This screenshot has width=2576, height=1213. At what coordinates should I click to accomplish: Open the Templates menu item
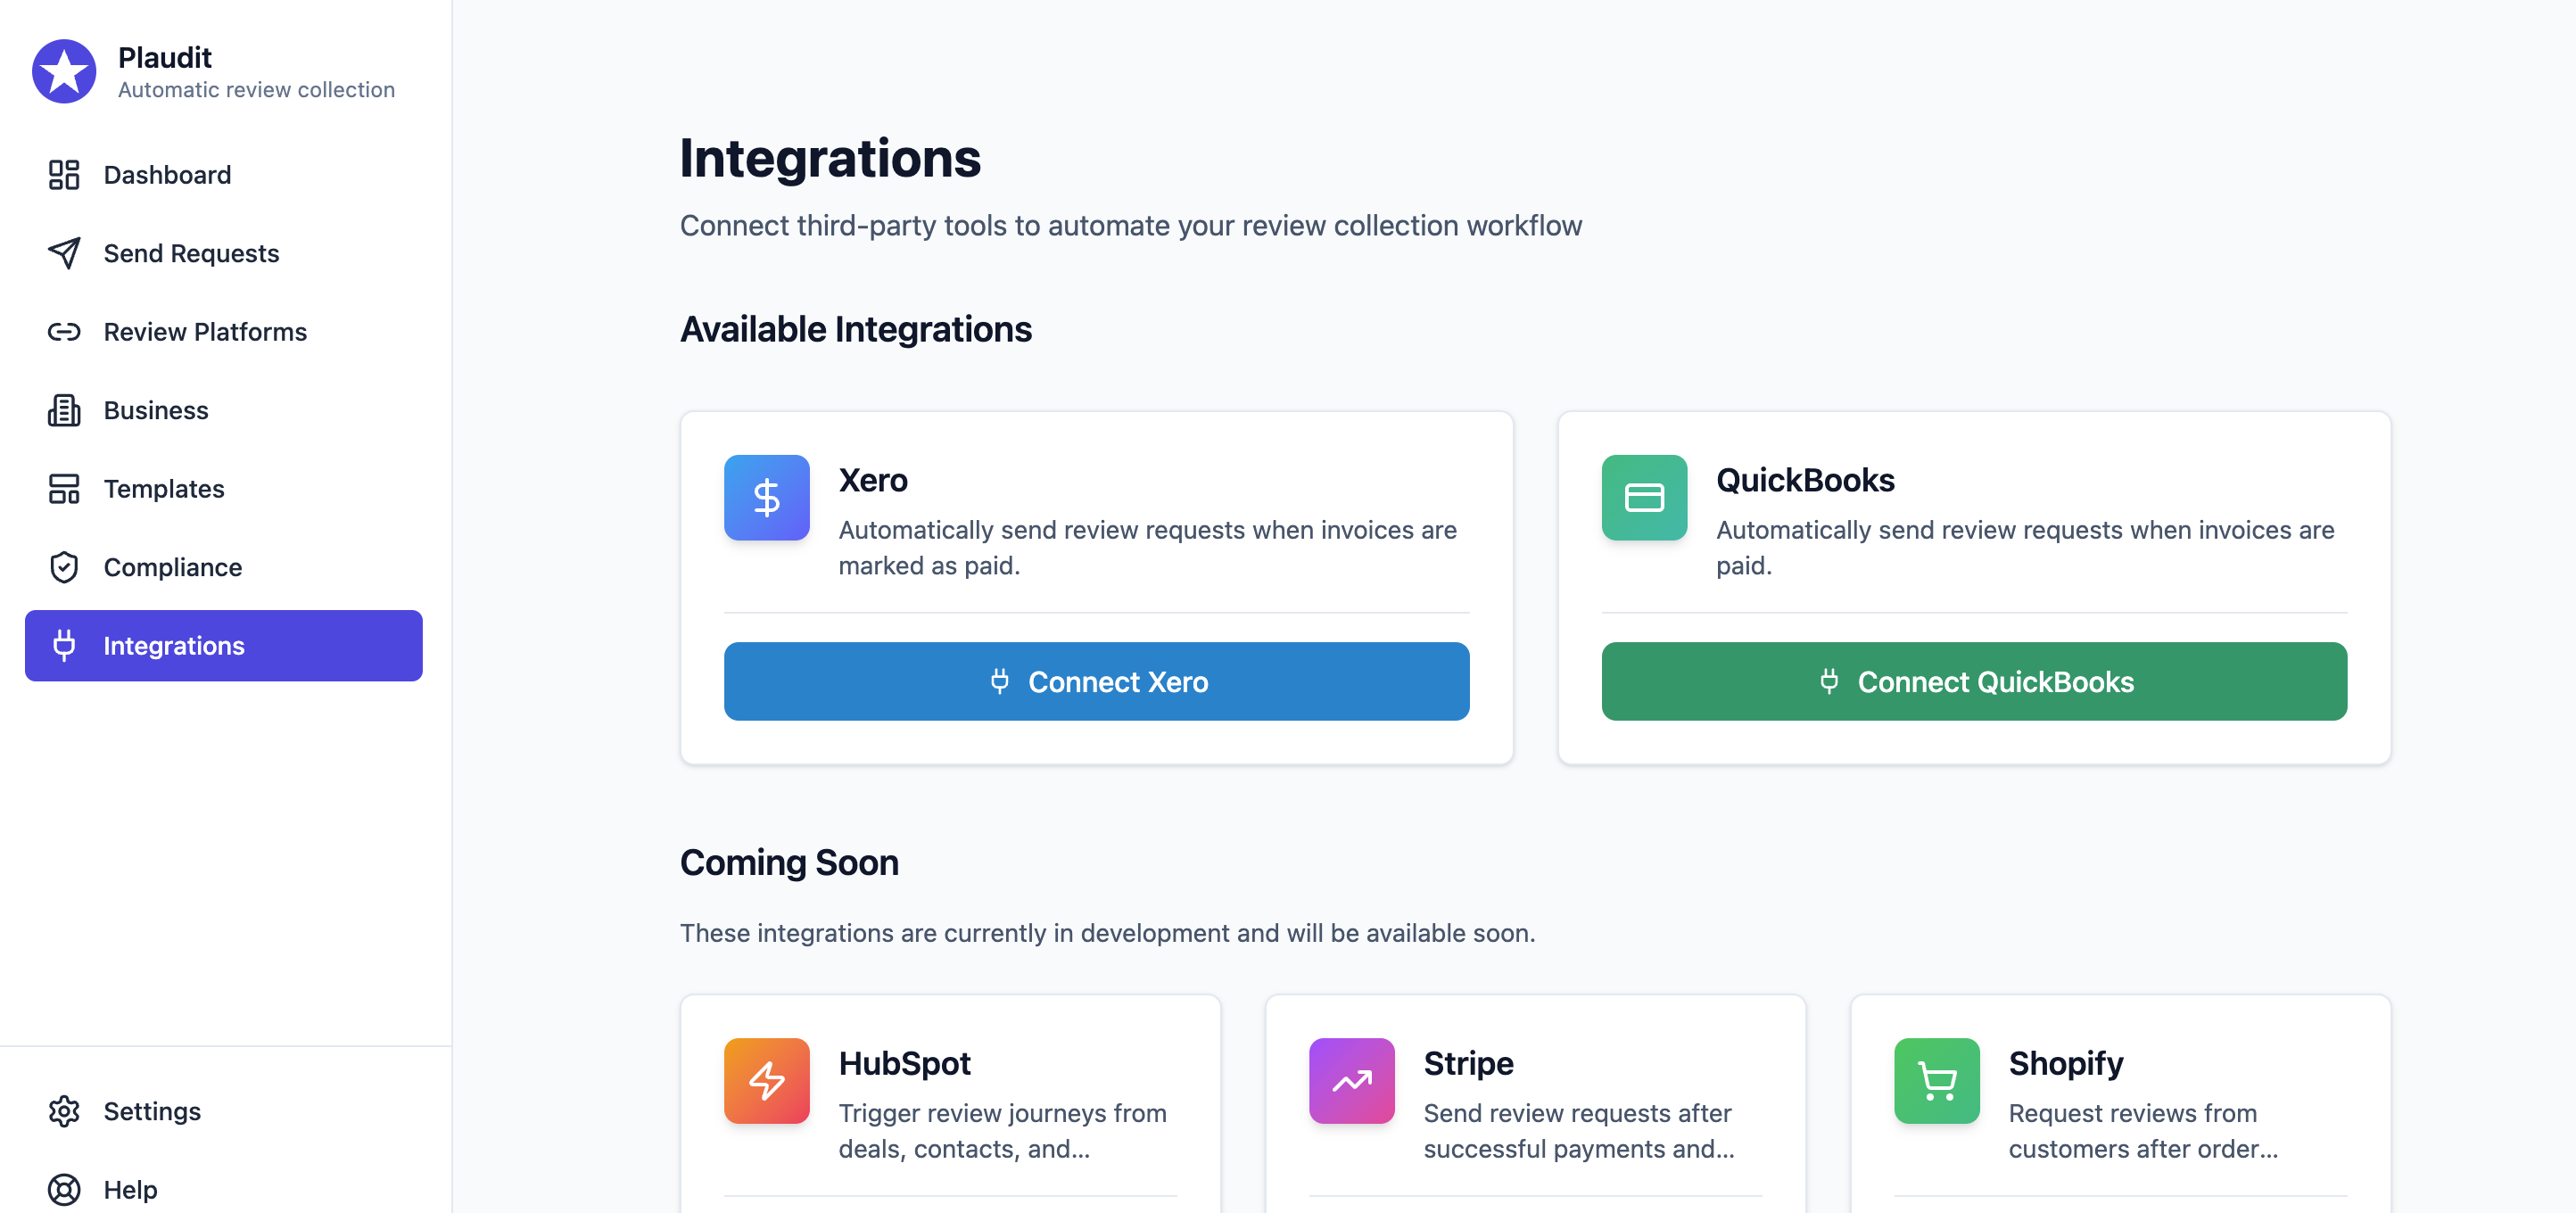tap(164, 489)
